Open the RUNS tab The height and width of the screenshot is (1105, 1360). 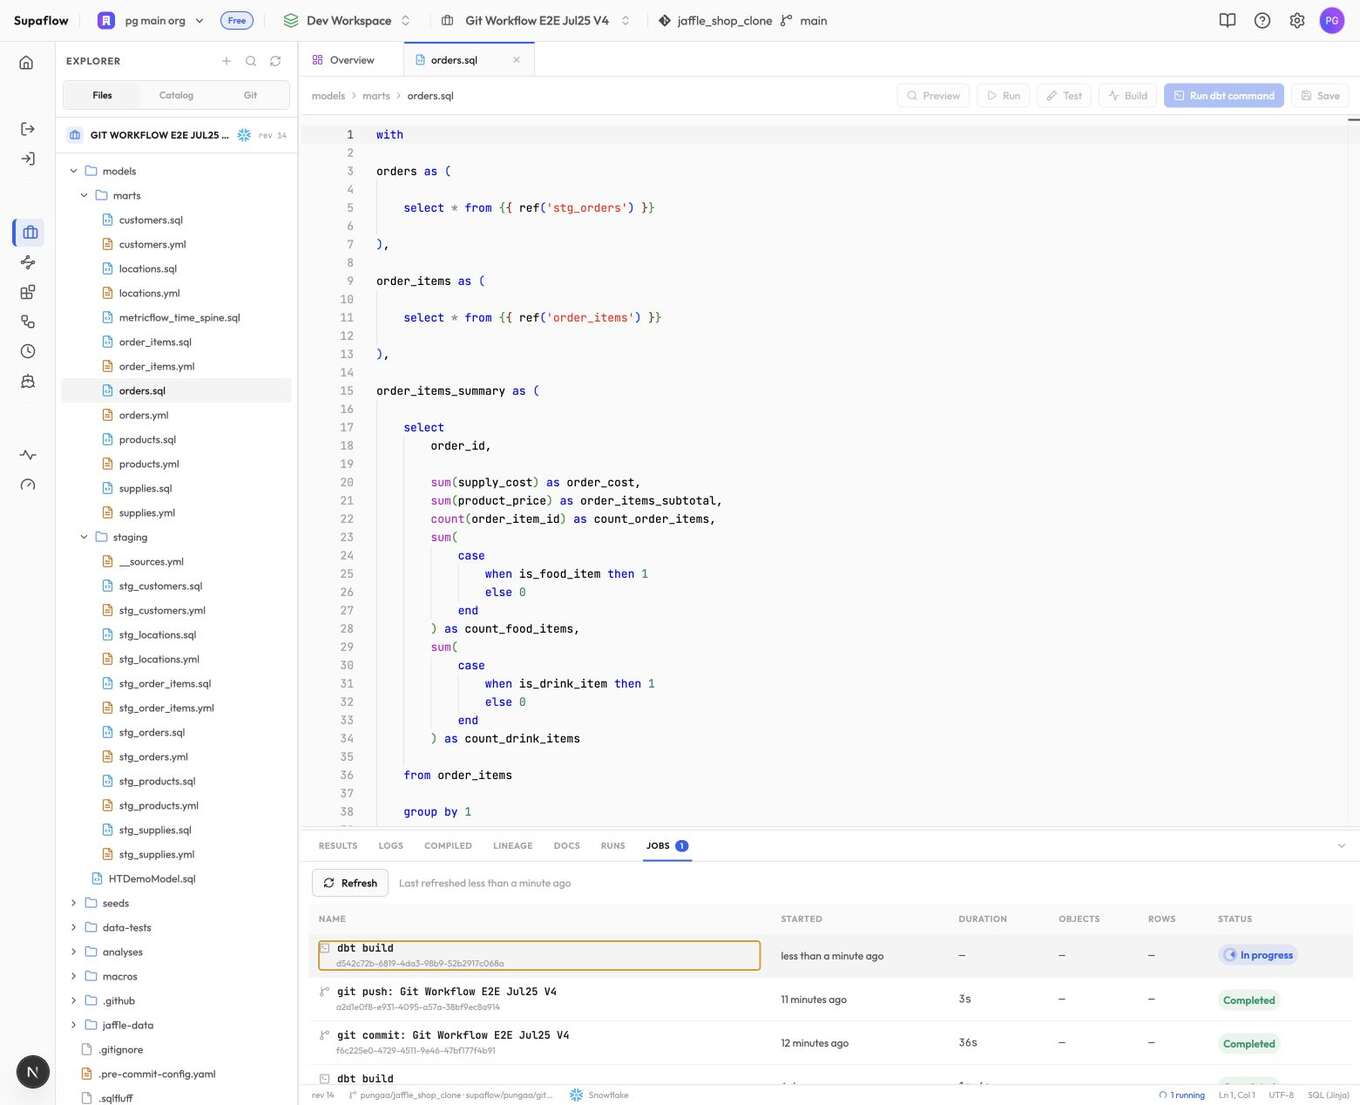(613, 846)
